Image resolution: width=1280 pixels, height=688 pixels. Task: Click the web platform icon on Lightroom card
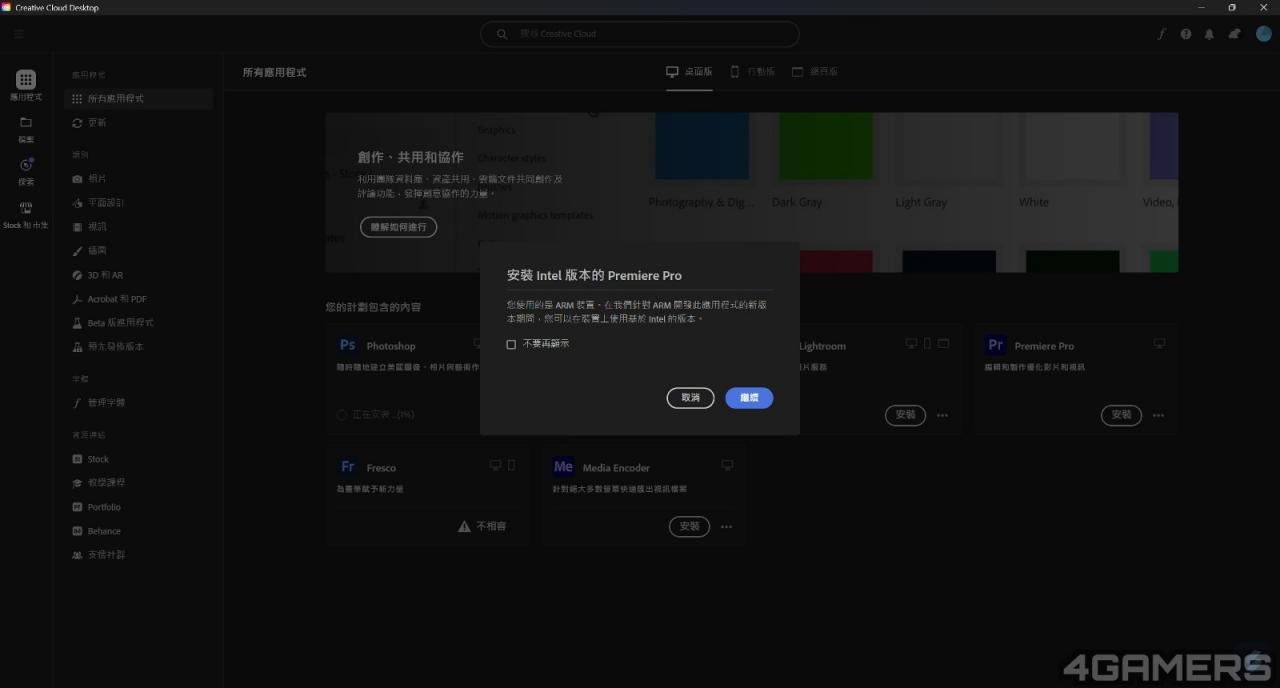pyautogui.click(x=943, y=344)
